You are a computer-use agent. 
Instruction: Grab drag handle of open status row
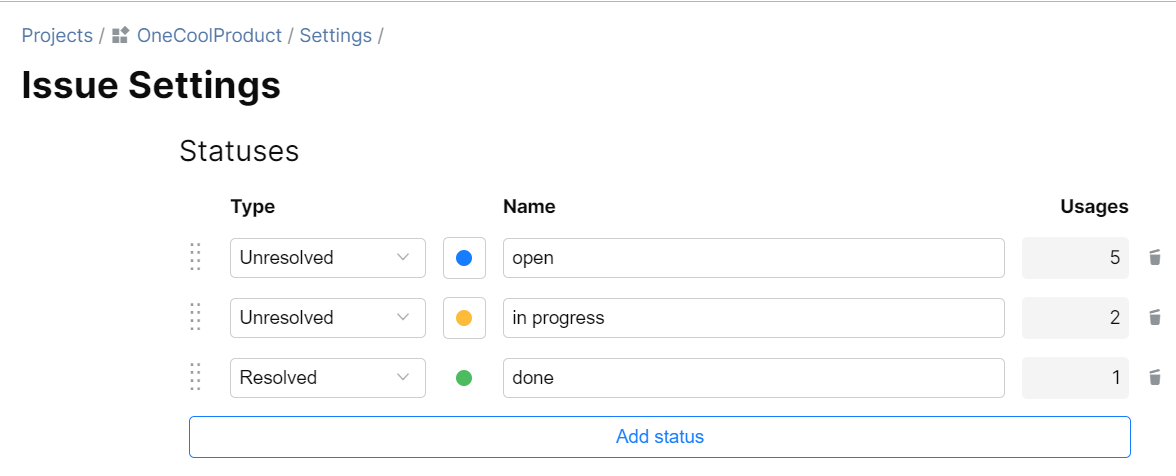[x=196, y=258]
